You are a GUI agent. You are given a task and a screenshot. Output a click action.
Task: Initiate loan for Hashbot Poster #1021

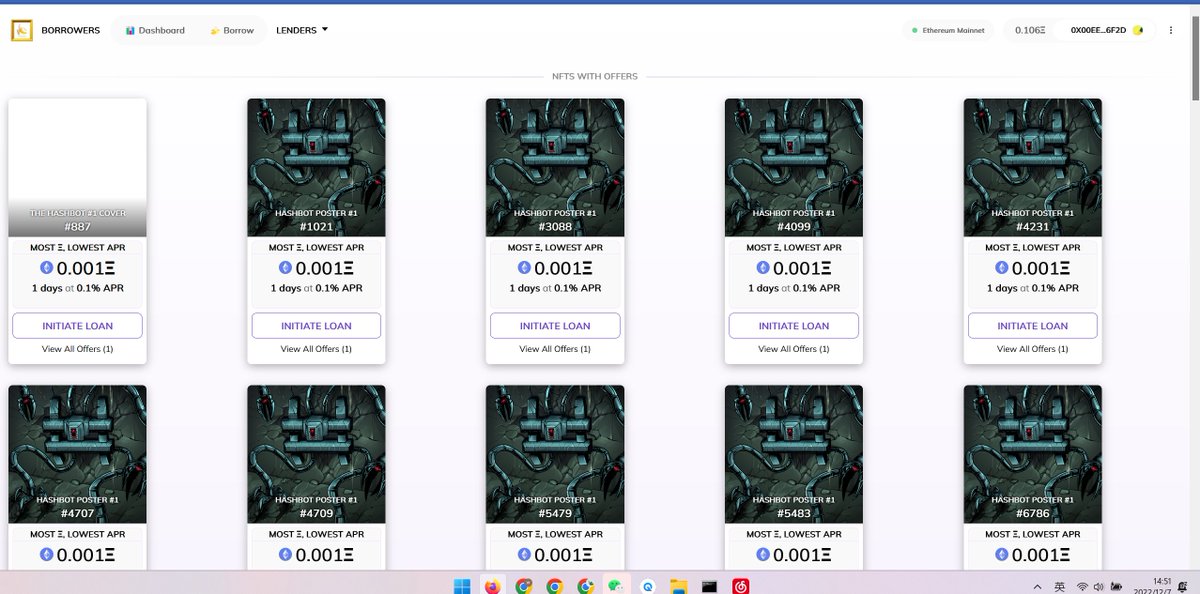pyautogui.click(x=316, y=326)
